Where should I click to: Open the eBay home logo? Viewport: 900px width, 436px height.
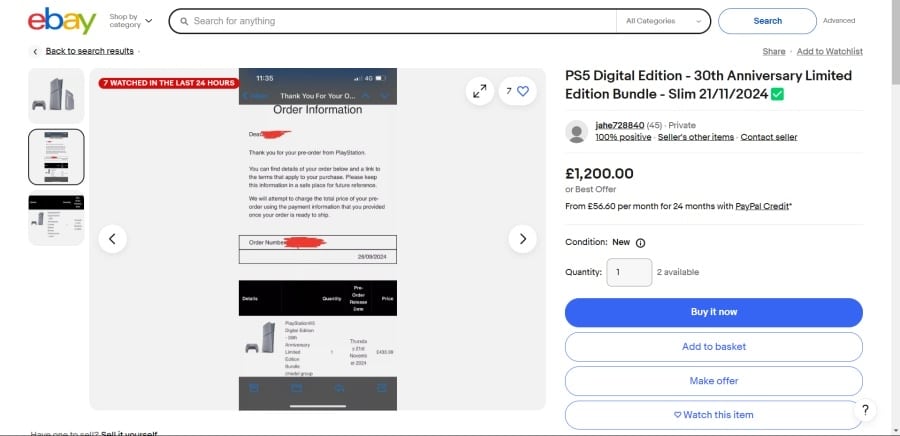[62, 21]
